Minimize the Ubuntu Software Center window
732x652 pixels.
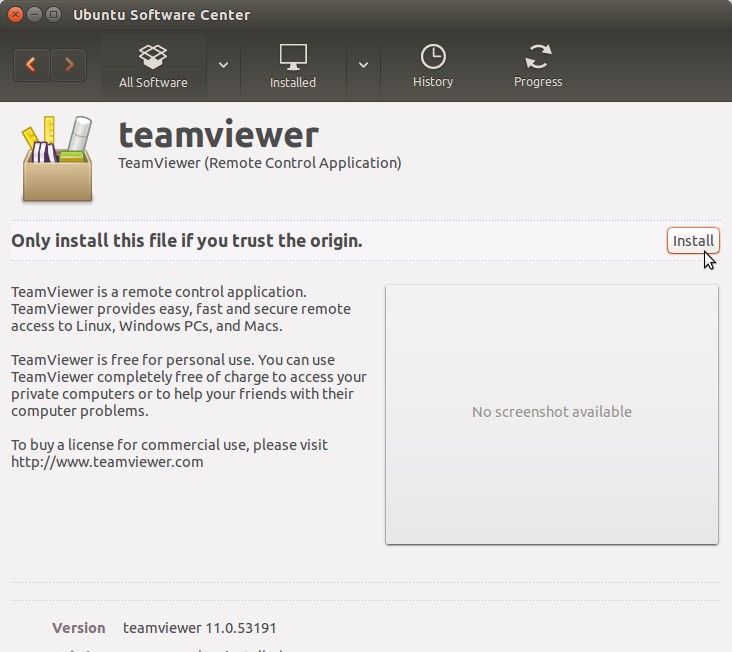(x=35, y=14)
